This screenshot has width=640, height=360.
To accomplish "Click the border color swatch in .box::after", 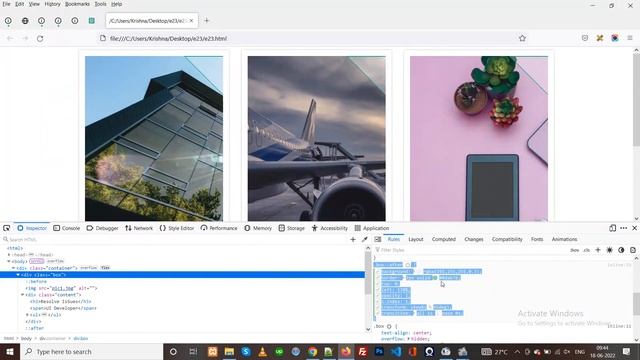I will (x=435, y=278).
